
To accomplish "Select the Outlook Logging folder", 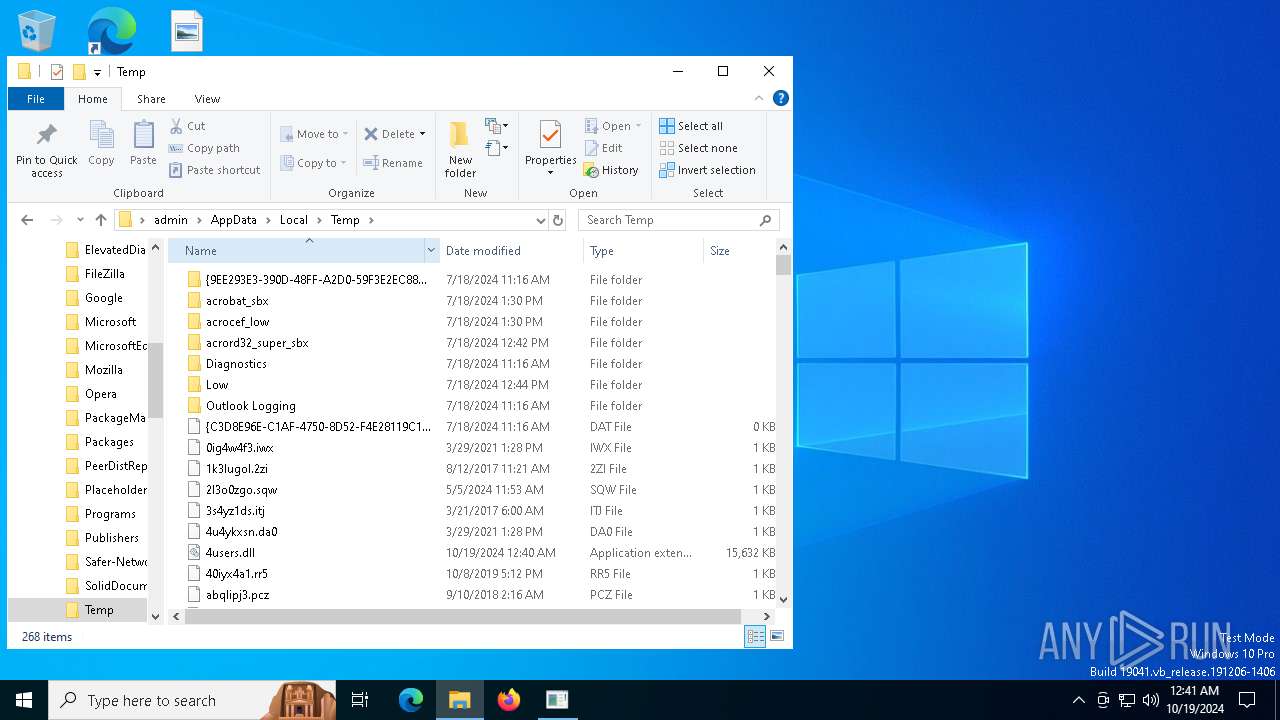I will [x=250, y=406].
